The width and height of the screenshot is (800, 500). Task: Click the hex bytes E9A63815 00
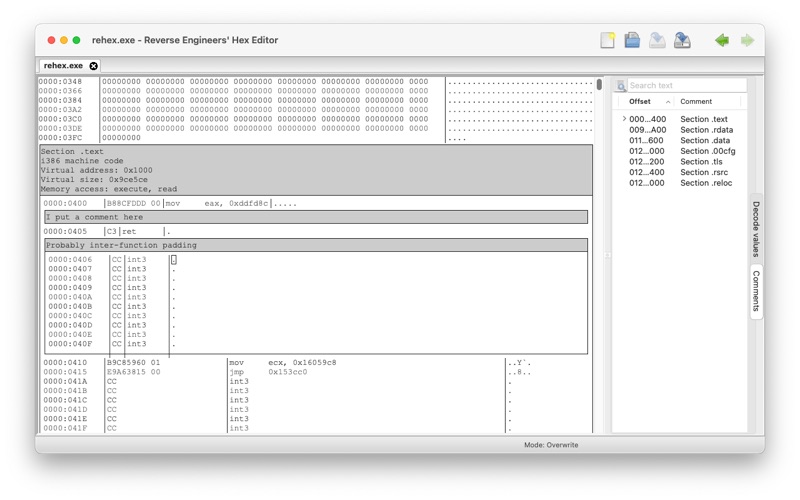pyautogui.click(x=133, y=372)
